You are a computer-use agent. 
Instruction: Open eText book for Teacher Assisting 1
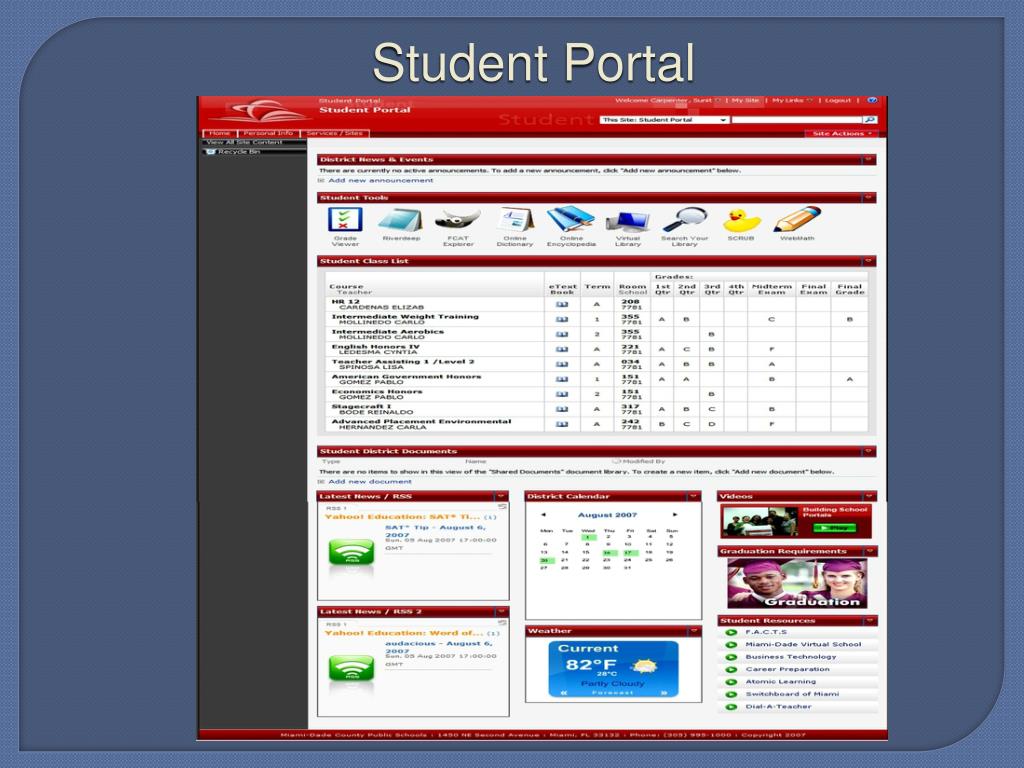(562, 364)
